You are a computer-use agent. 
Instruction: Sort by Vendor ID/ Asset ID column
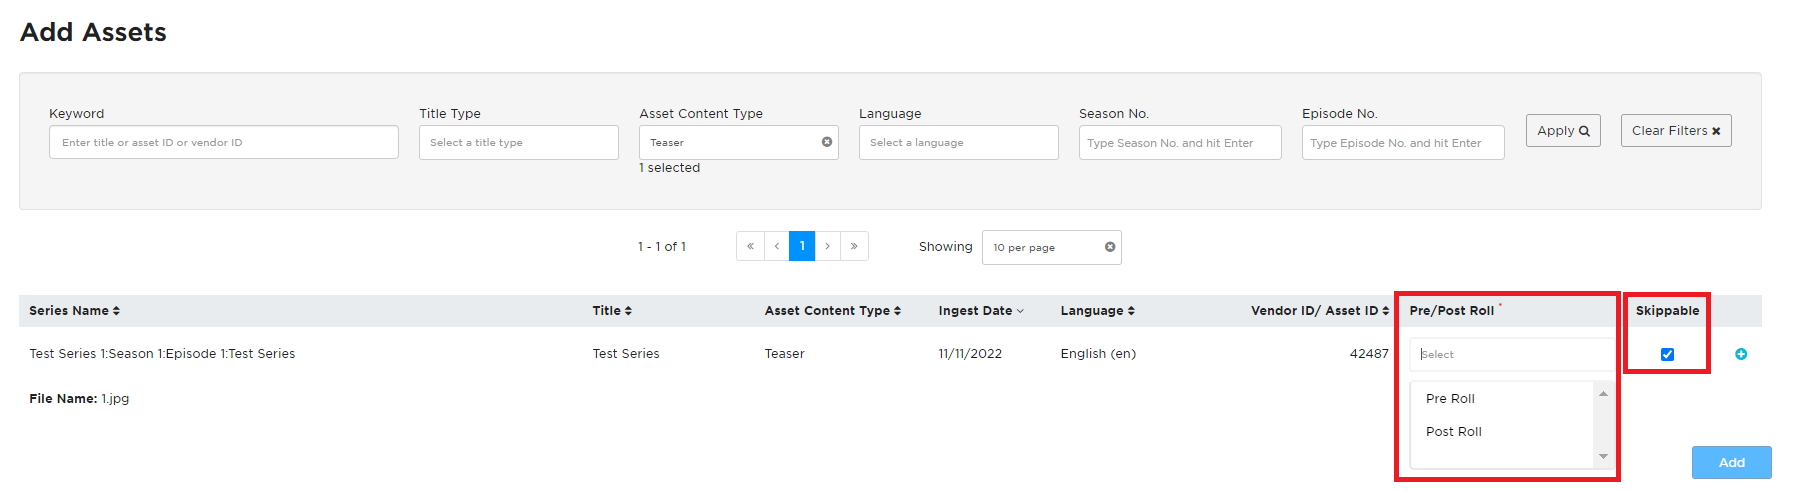(x=1320, y=311)
